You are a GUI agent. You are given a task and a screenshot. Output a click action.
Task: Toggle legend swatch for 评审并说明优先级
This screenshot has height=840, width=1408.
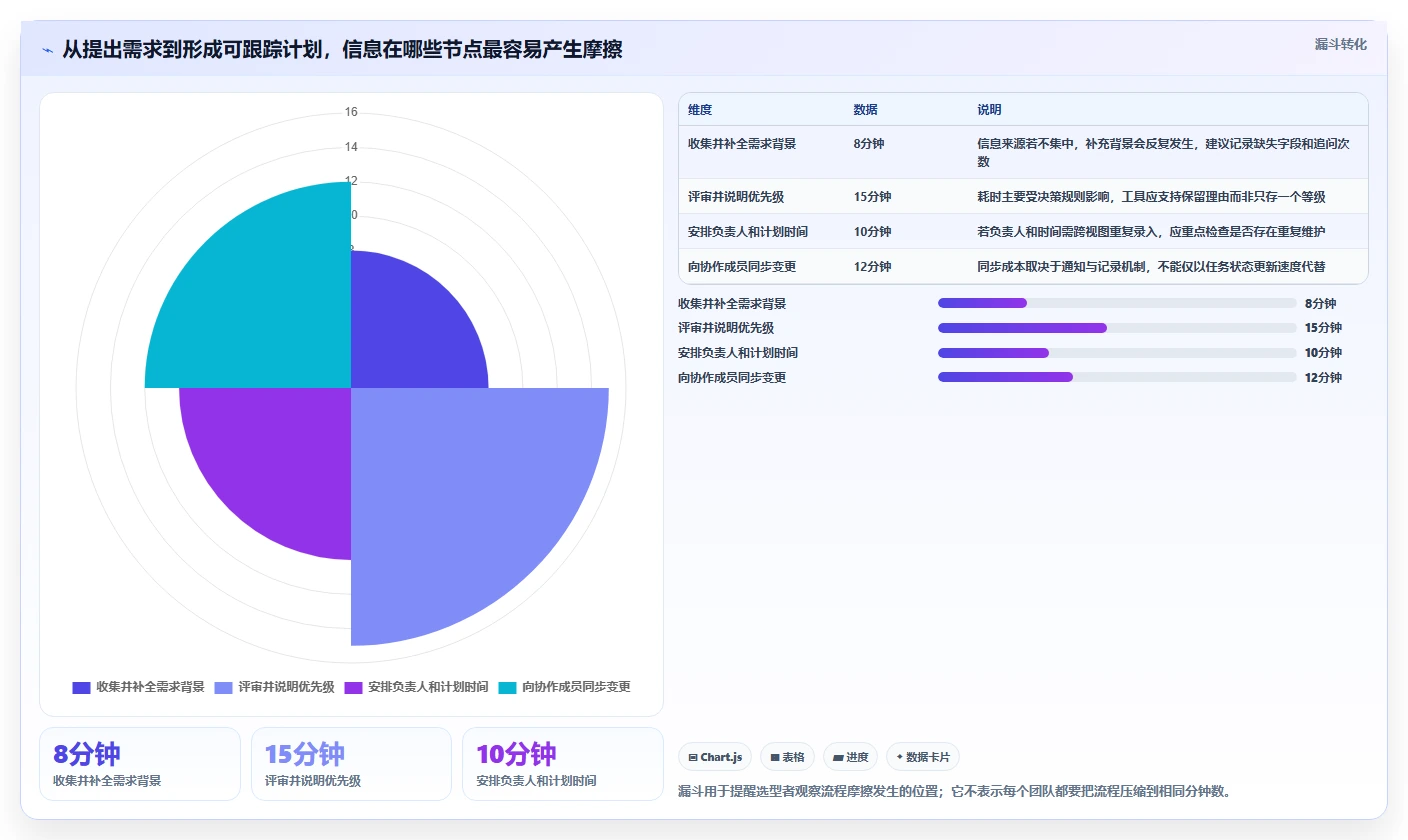223,687
